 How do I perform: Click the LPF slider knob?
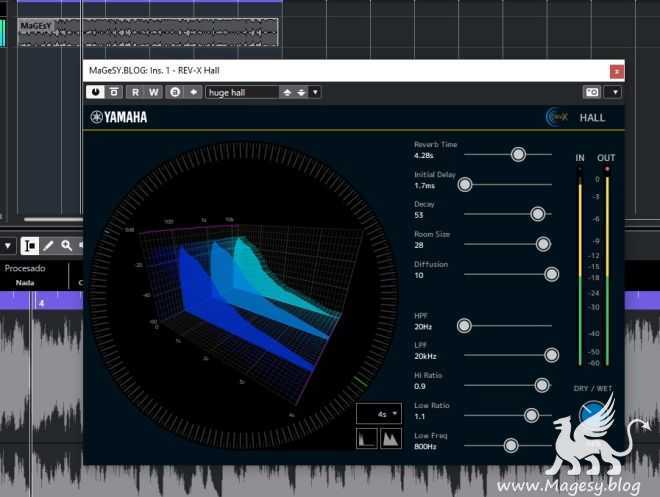click(x=551, y=355)
